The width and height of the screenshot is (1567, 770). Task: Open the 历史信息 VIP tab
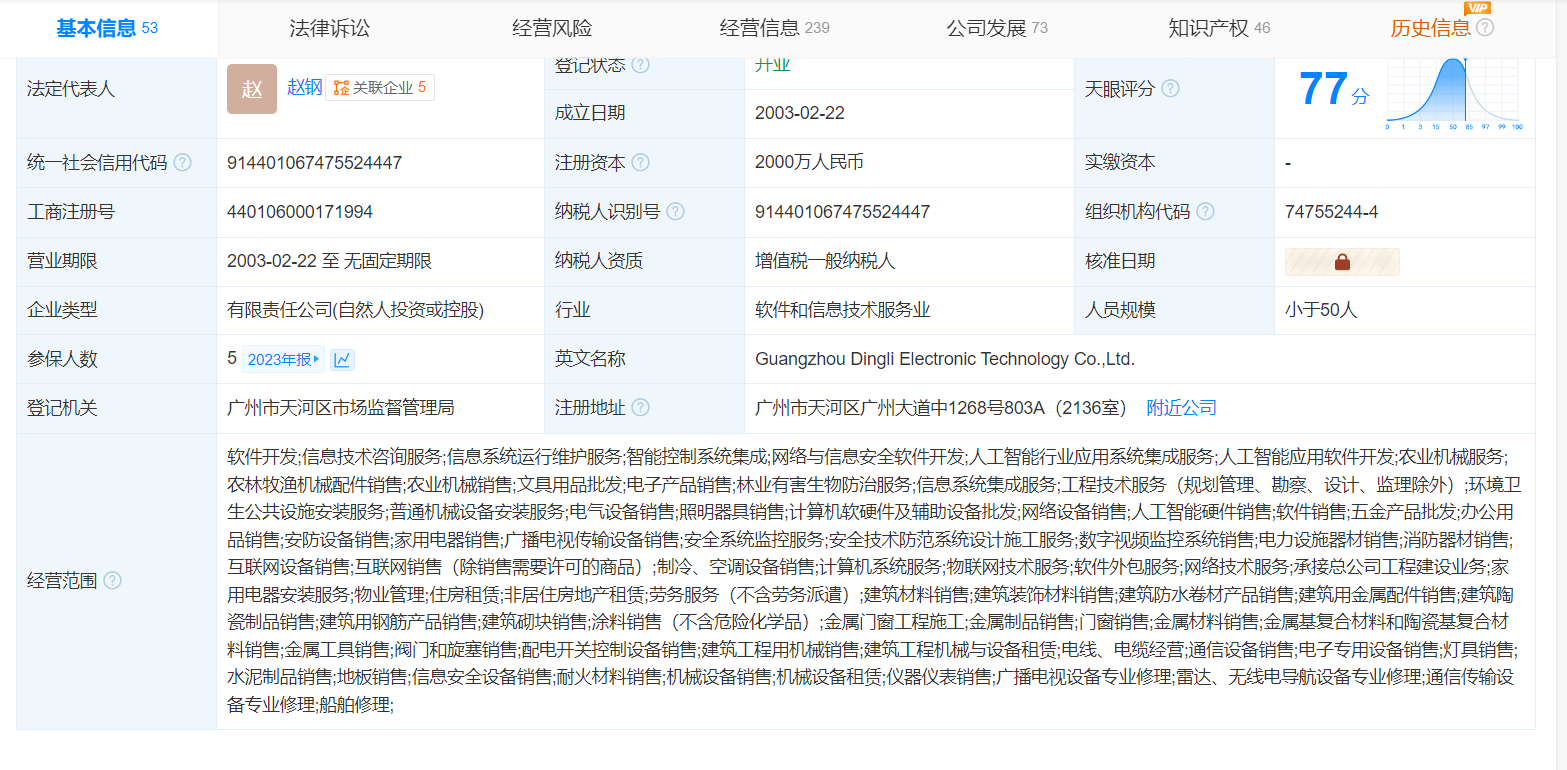[1431, 28]
